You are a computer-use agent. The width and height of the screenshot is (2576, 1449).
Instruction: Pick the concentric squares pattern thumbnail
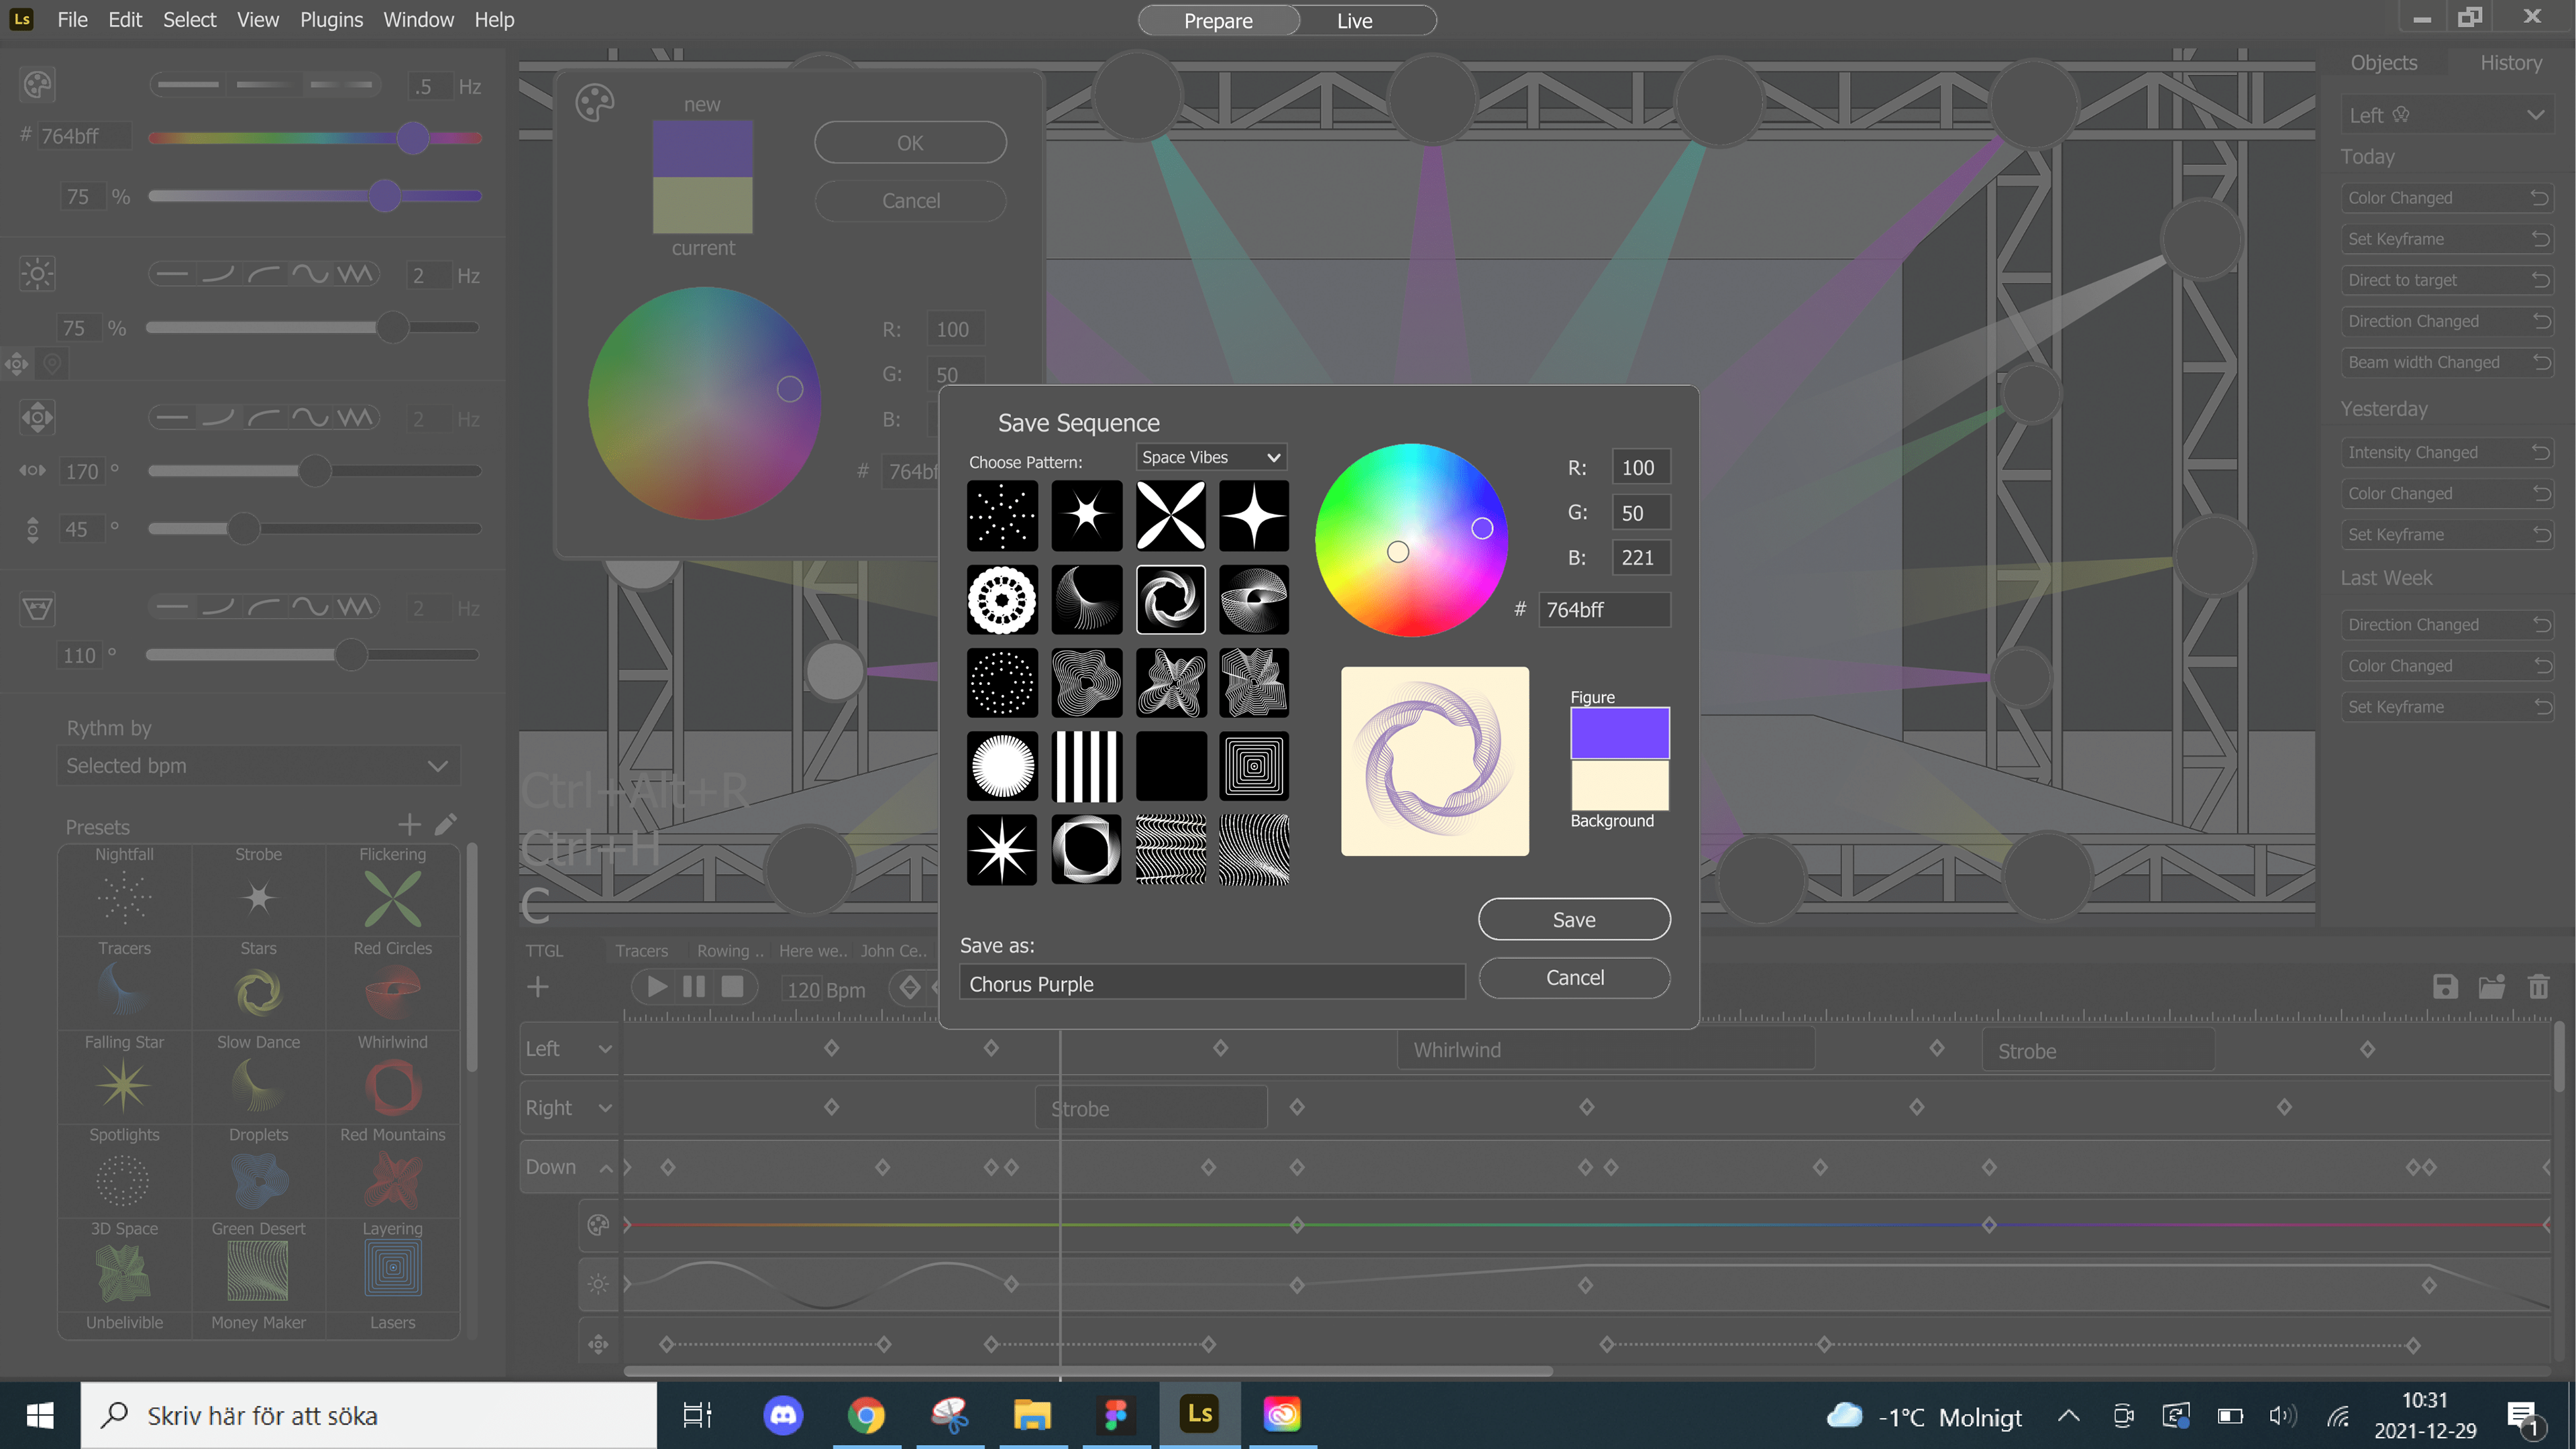(x=1254, y=767)
